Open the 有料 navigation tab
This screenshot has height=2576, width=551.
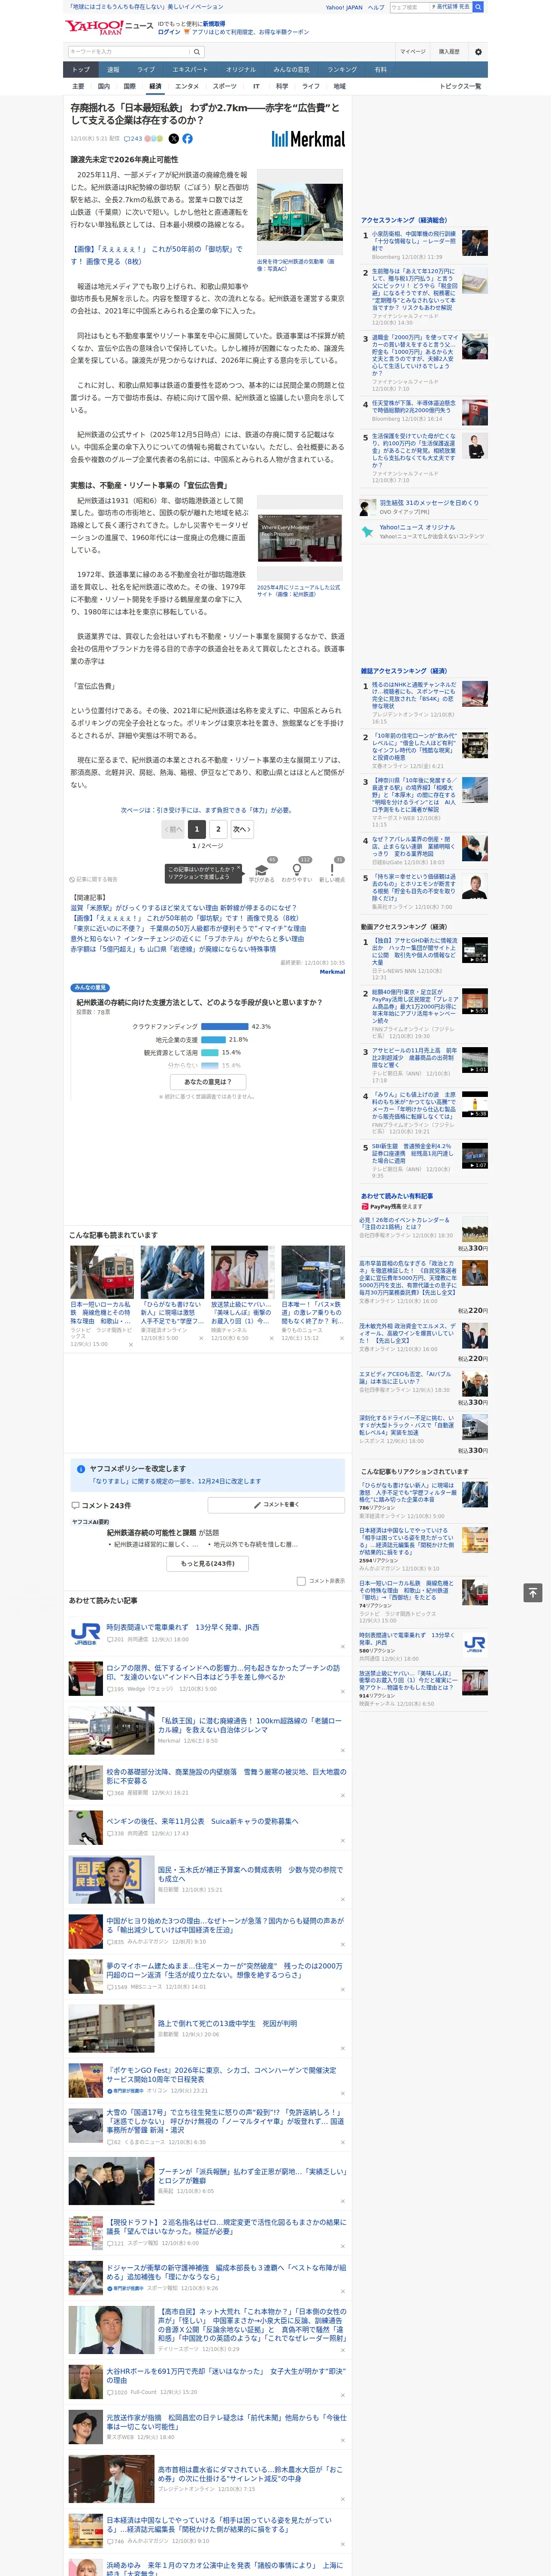380,69
